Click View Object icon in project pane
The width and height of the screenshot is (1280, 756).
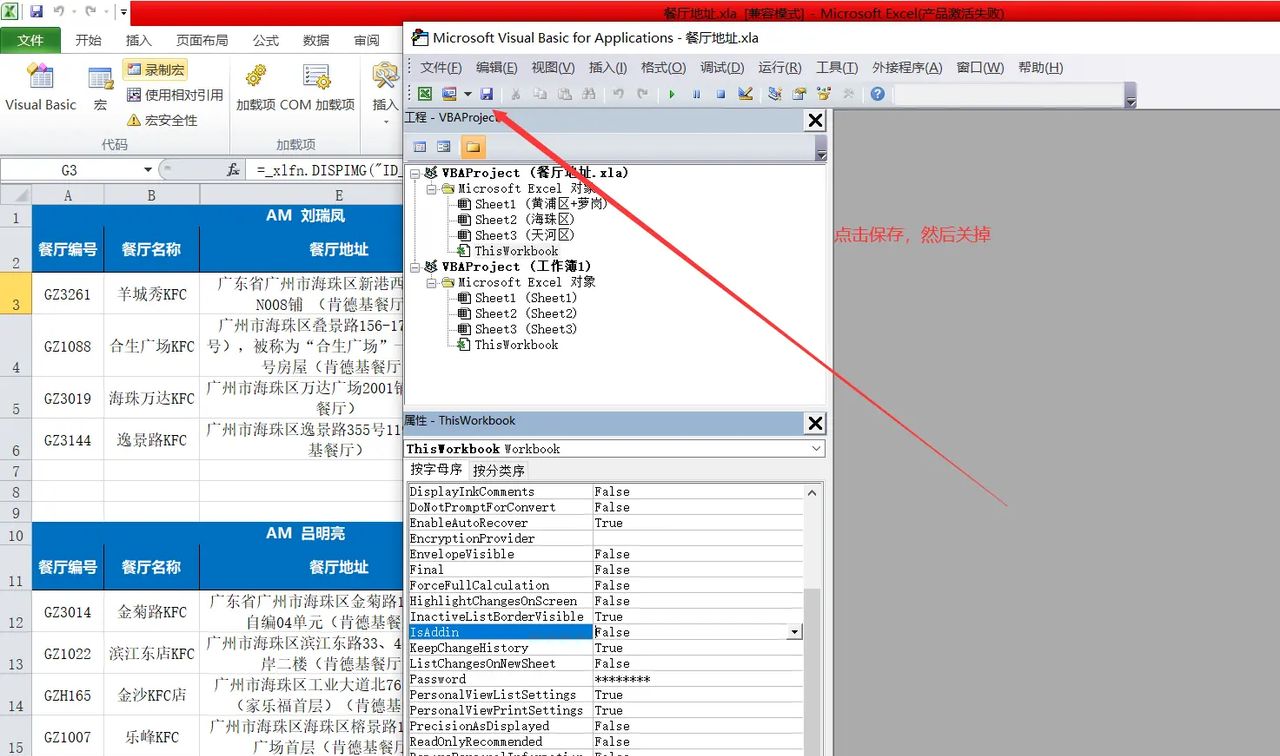(444, 147)
